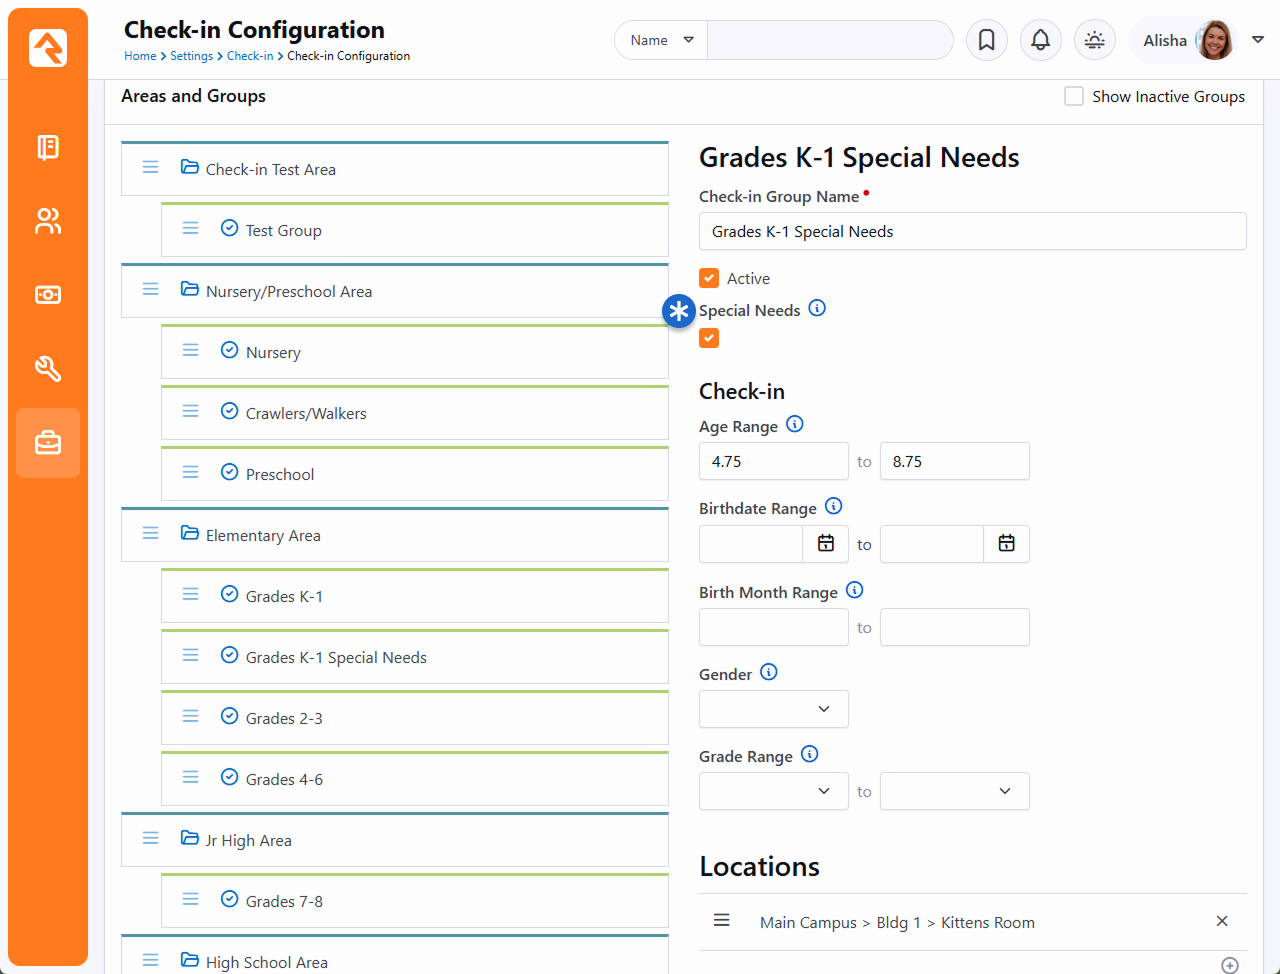Click the Home breadcrumb link
The width and height of the screenshot is (1280, 974).
click(139, 56)
